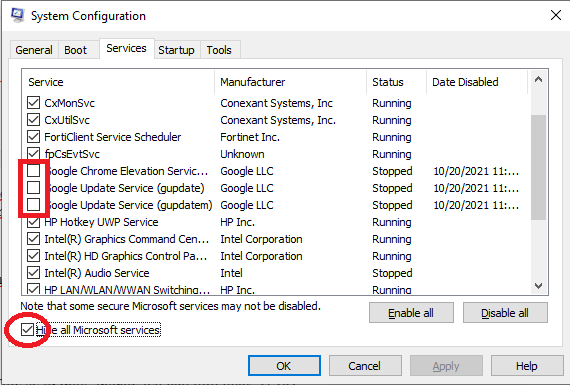Click the scroll up arrow in services list
Image resolution: width=570 pixels, height=385 pixels.
click(538, 79)
